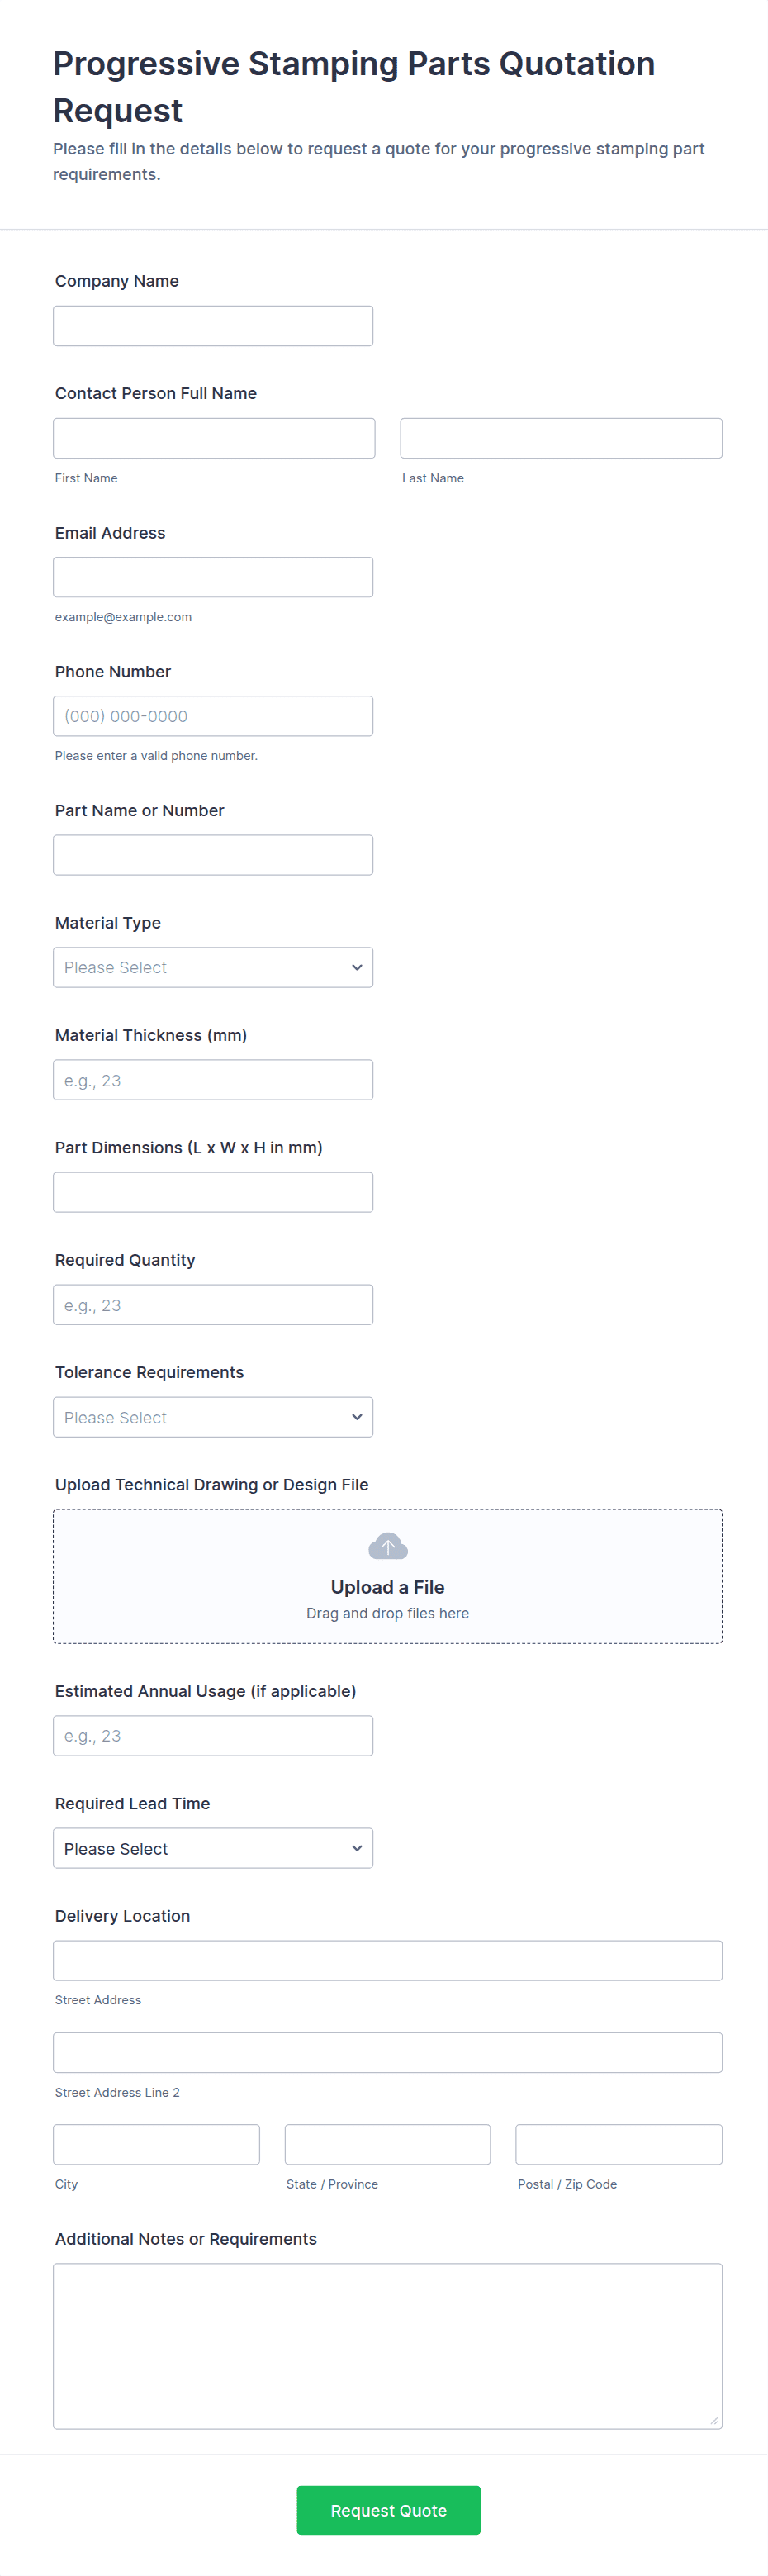The height and width of the screenshot is (2576, 768).
Task: Click the Additional Notes text area
Action: coord(387,2346)
